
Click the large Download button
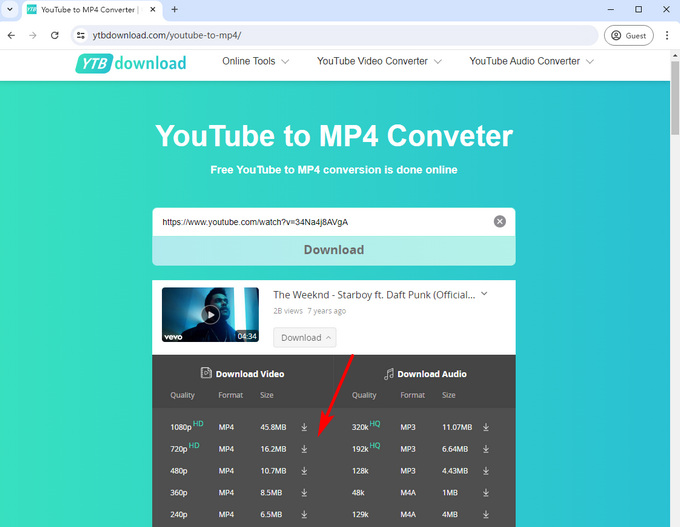pyautogui.click(x=334, y=250)
